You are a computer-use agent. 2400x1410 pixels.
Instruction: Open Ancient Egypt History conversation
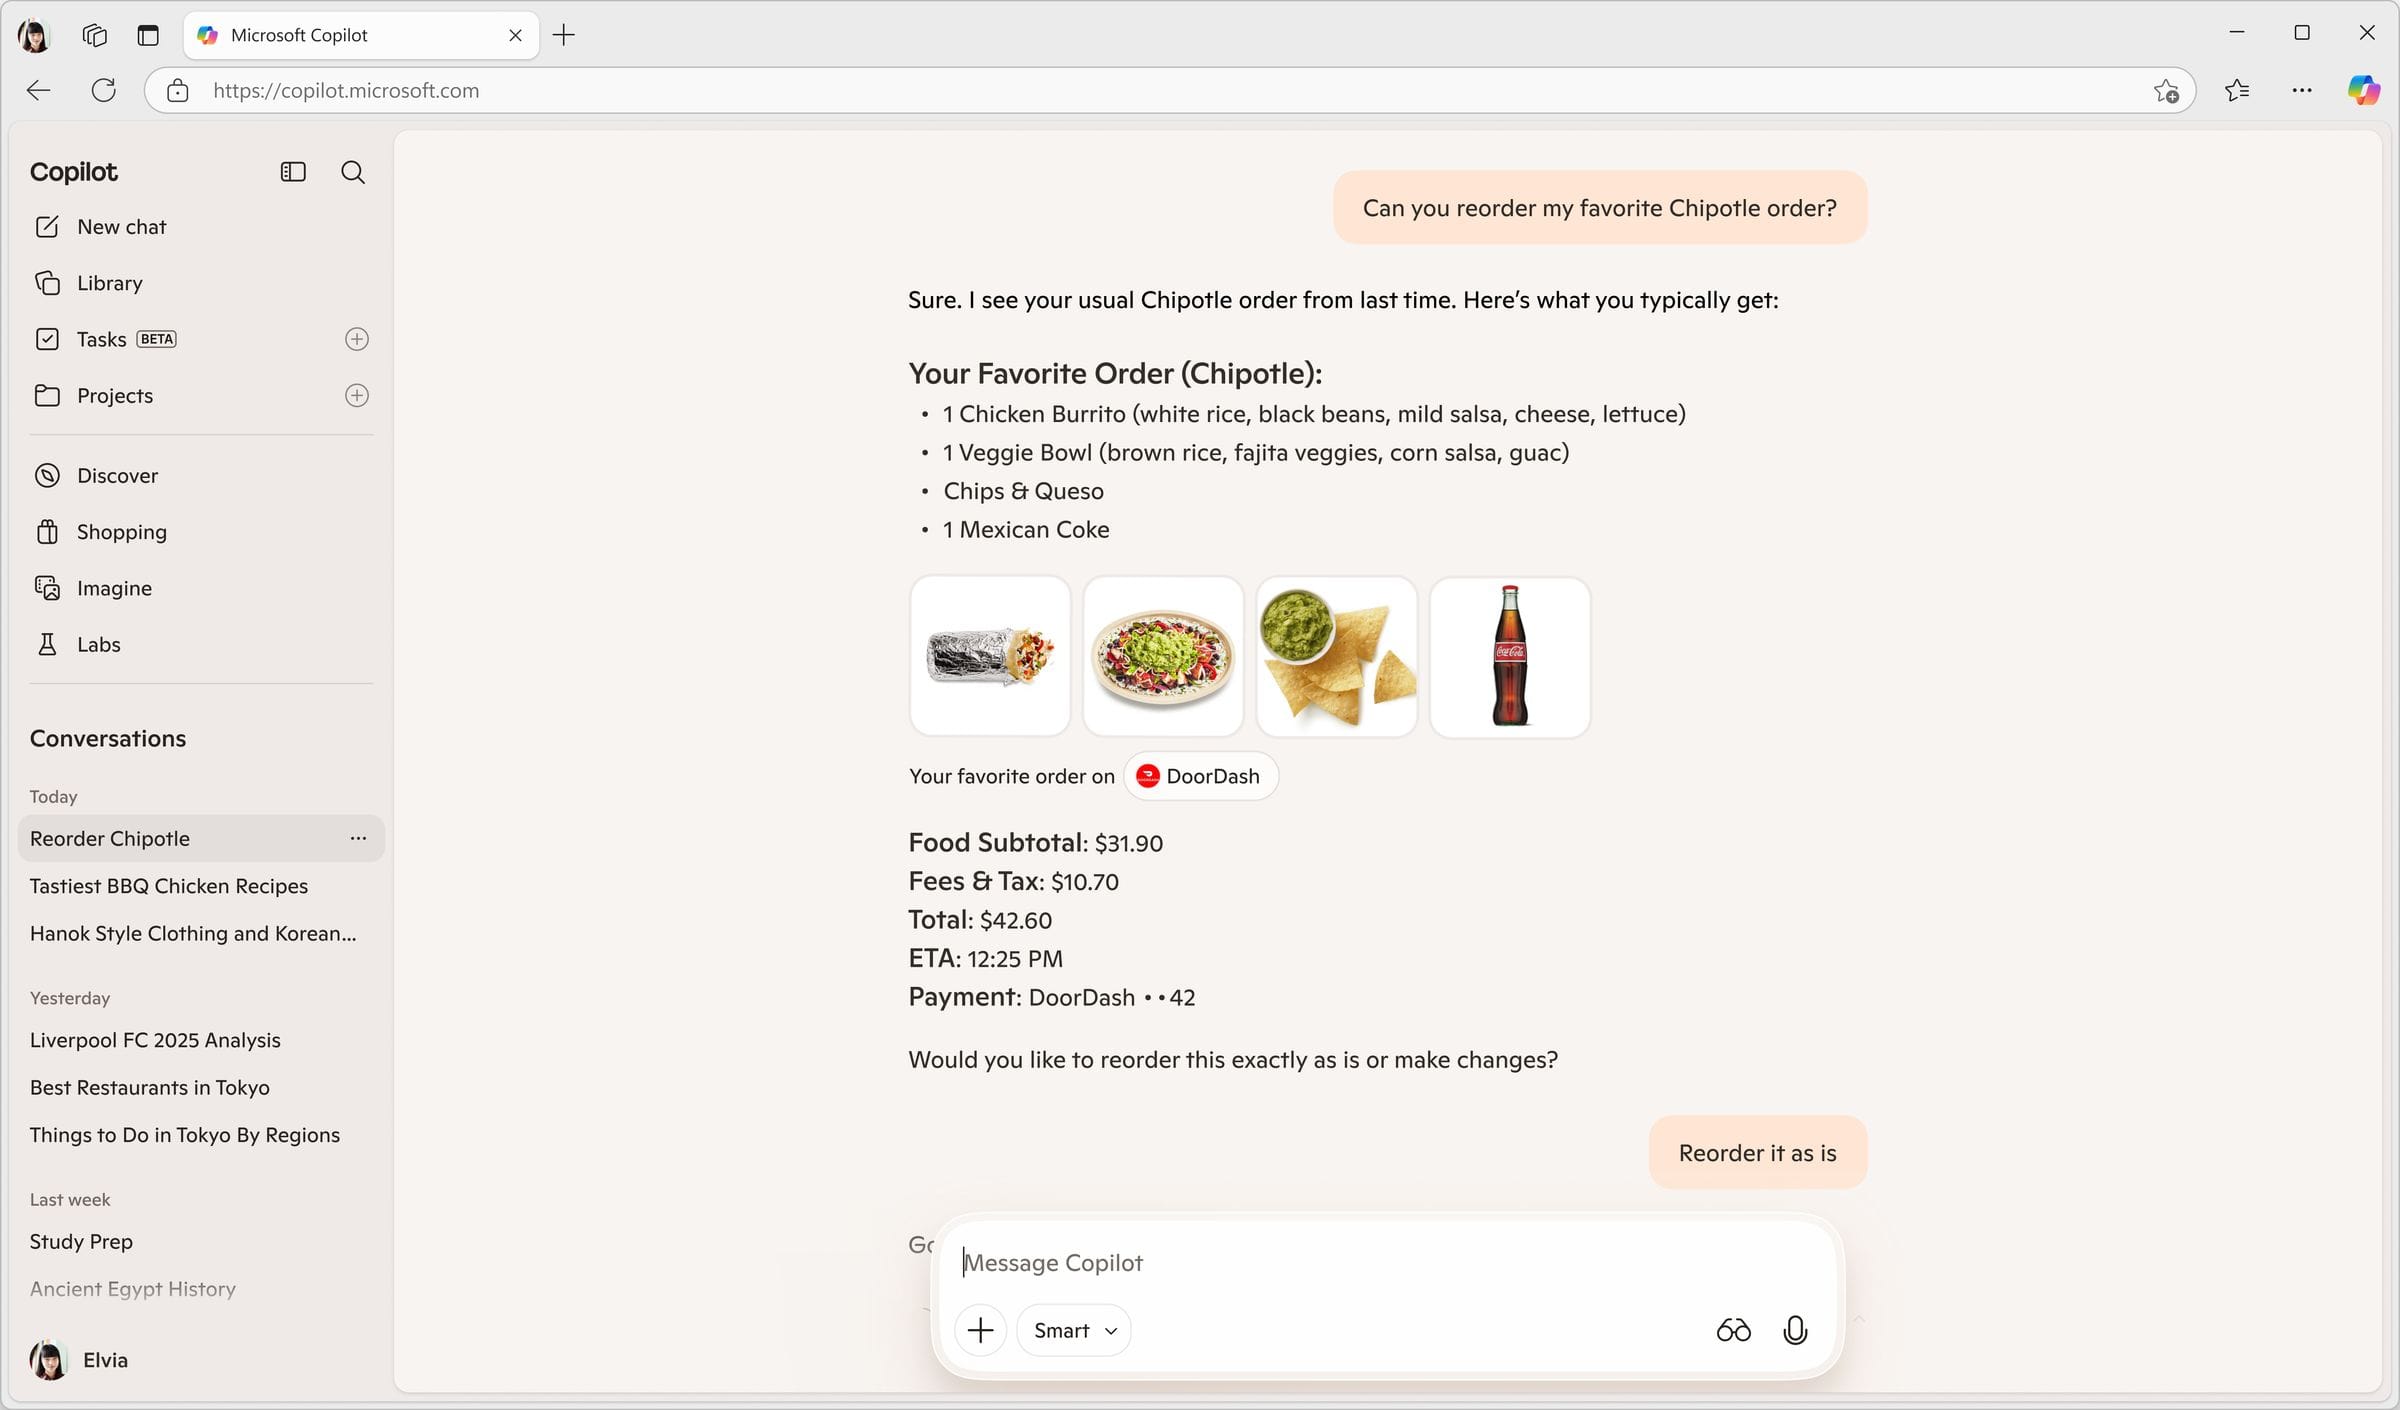[133, 1289]
